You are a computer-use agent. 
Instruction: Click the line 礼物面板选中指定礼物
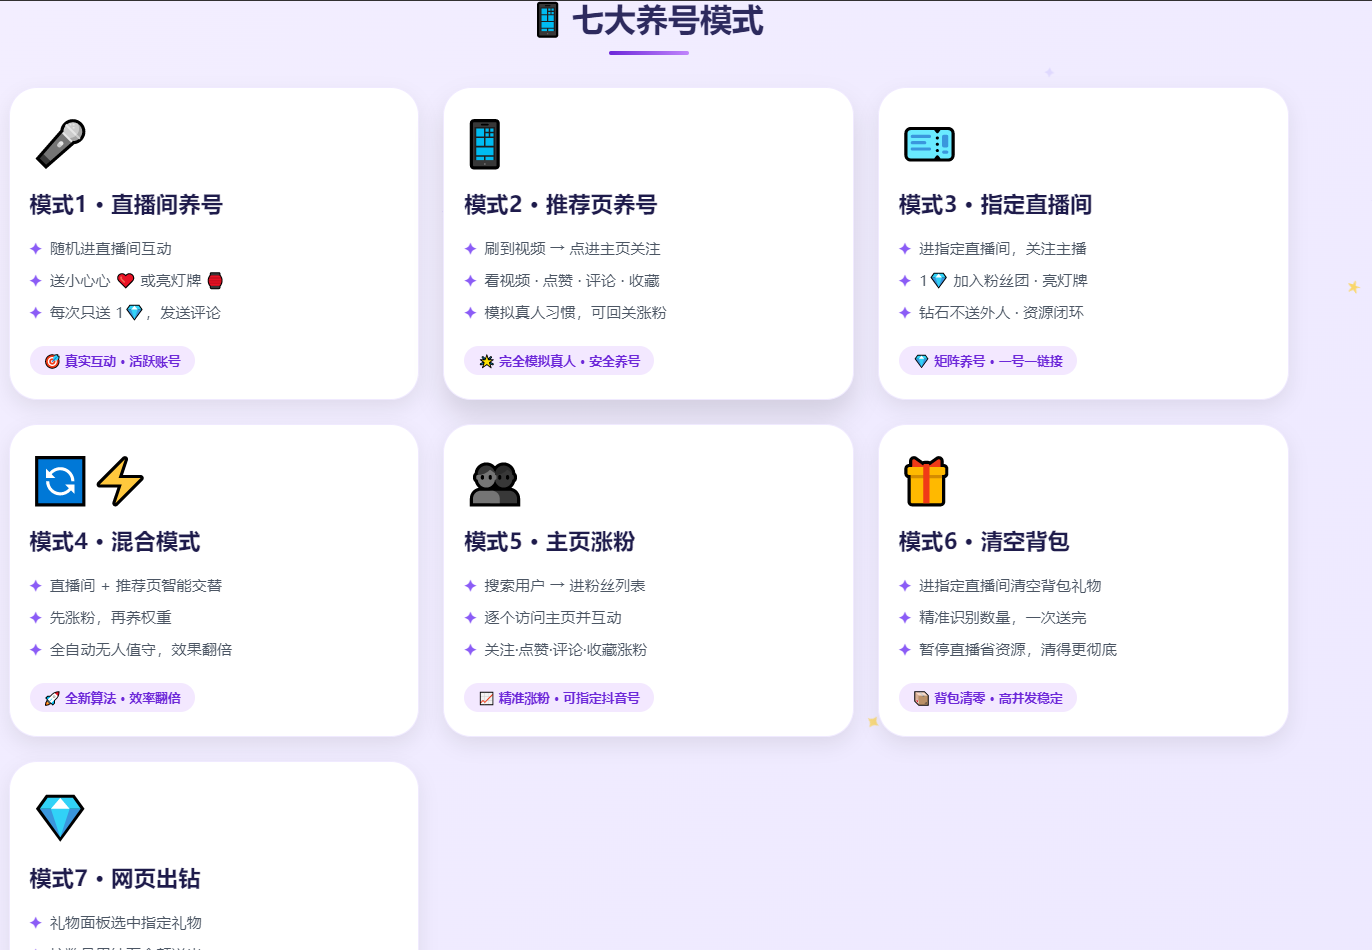(126, 923)
